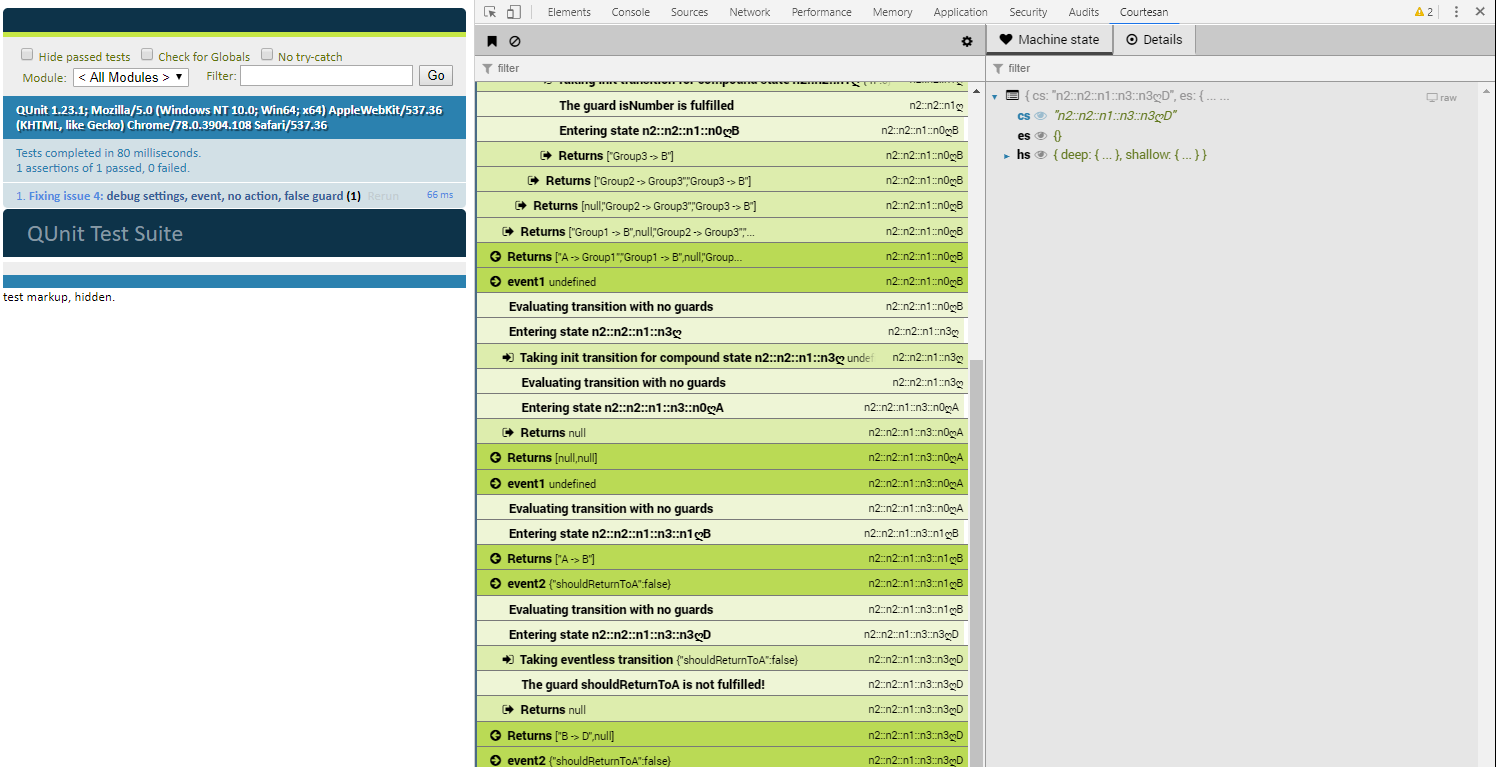Enable the Hide passed tests checkbox
This screenshot has height=767, width=1496.
pyautogui.click(x=26, y=54)
